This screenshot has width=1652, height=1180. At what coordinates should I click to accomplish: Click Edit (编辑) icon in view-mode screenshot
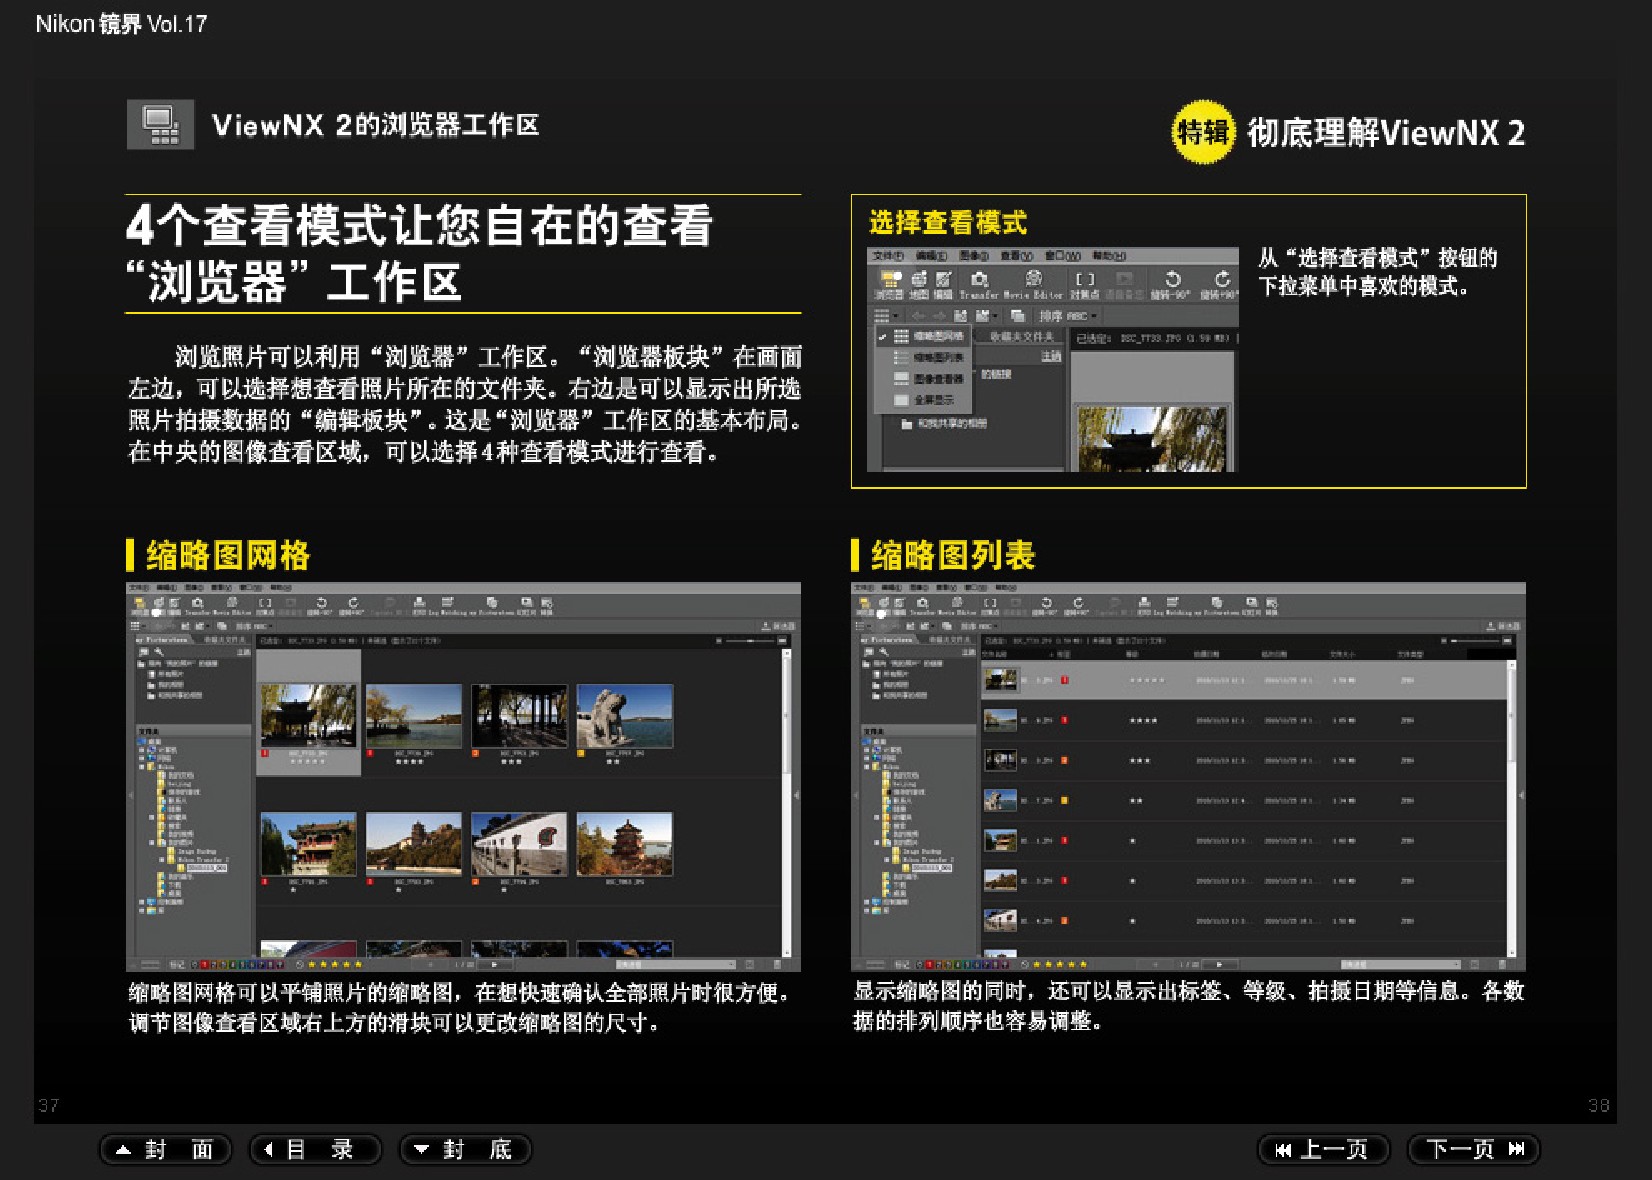coord(943,284)
